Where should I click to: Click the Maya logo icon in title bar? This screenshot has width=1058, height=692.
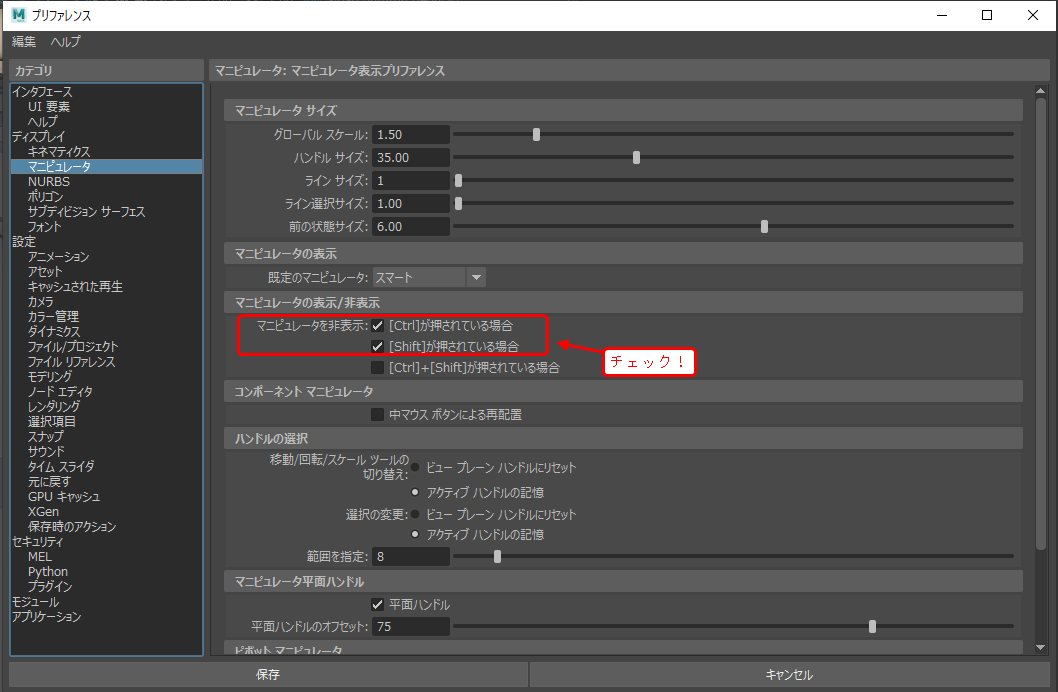[x=18, y=15]
